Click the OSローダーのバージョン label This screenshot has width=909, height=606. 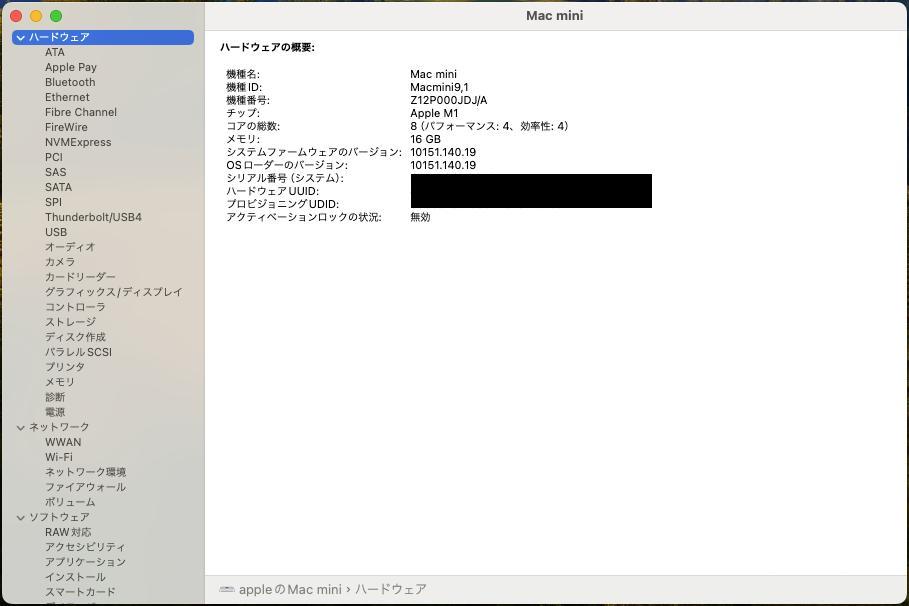[x=287, y=165]
